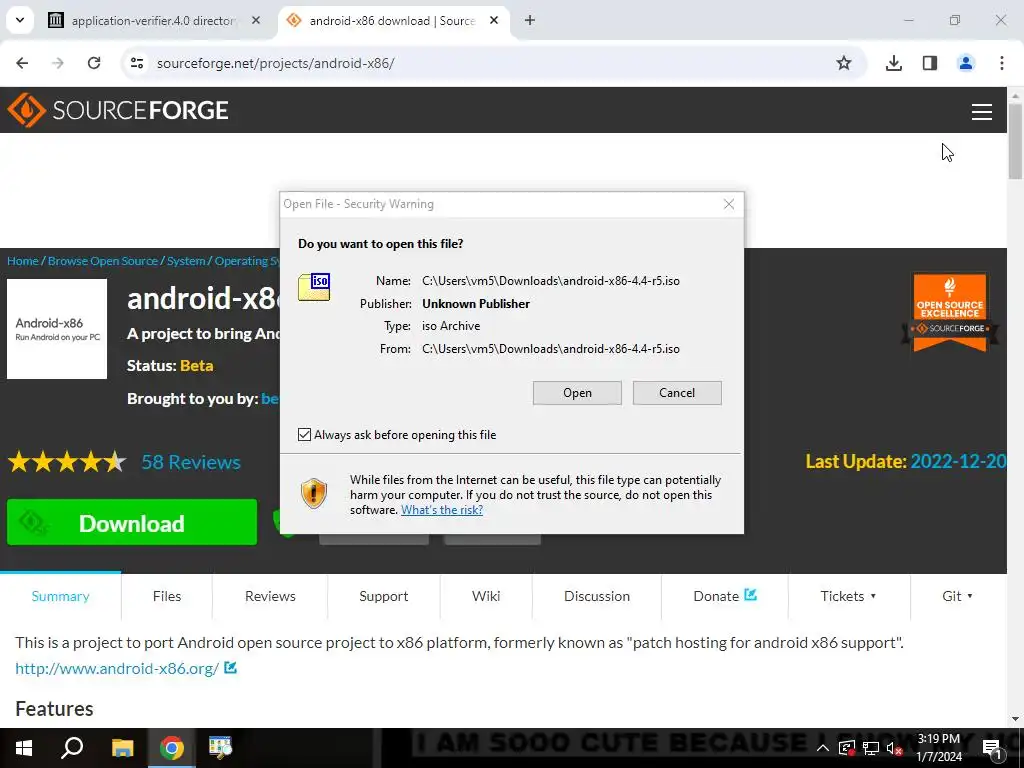Open taskbar search magnifier
The height and width of the screenshot is (768, 1024).
72,748
